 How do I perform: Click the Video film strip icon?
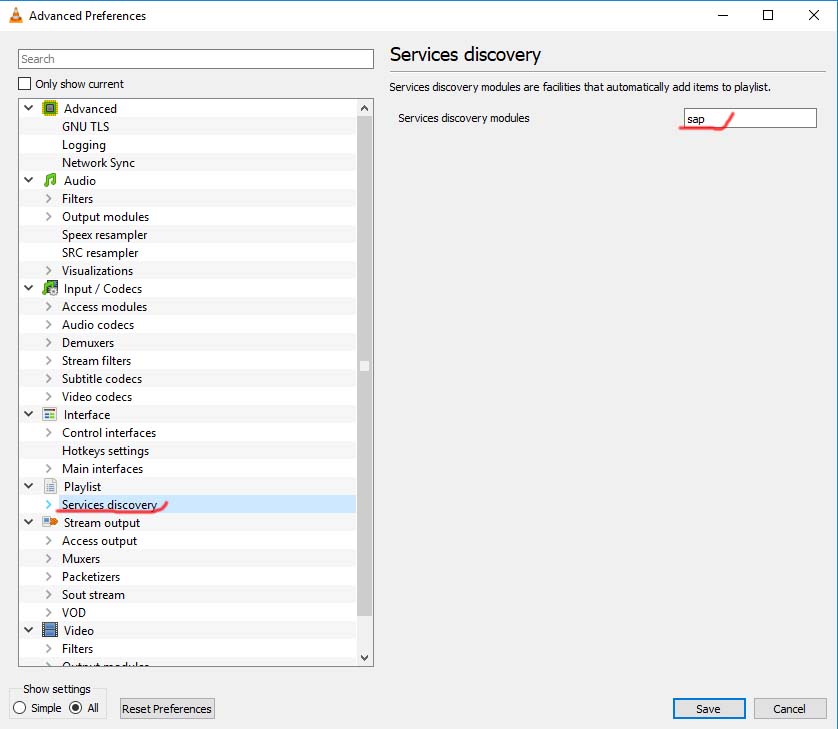tap(50, 630)
